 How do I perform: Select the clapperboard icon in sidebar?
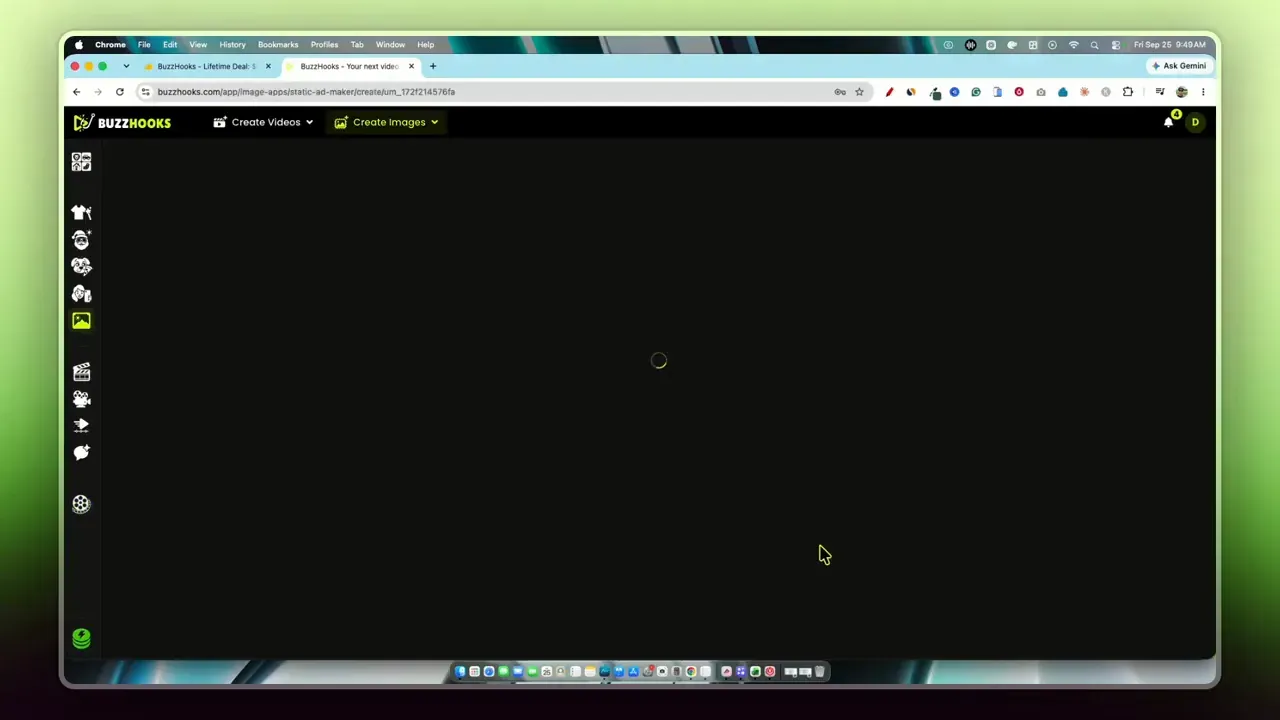pyautogui.click(x=81, y=372)
